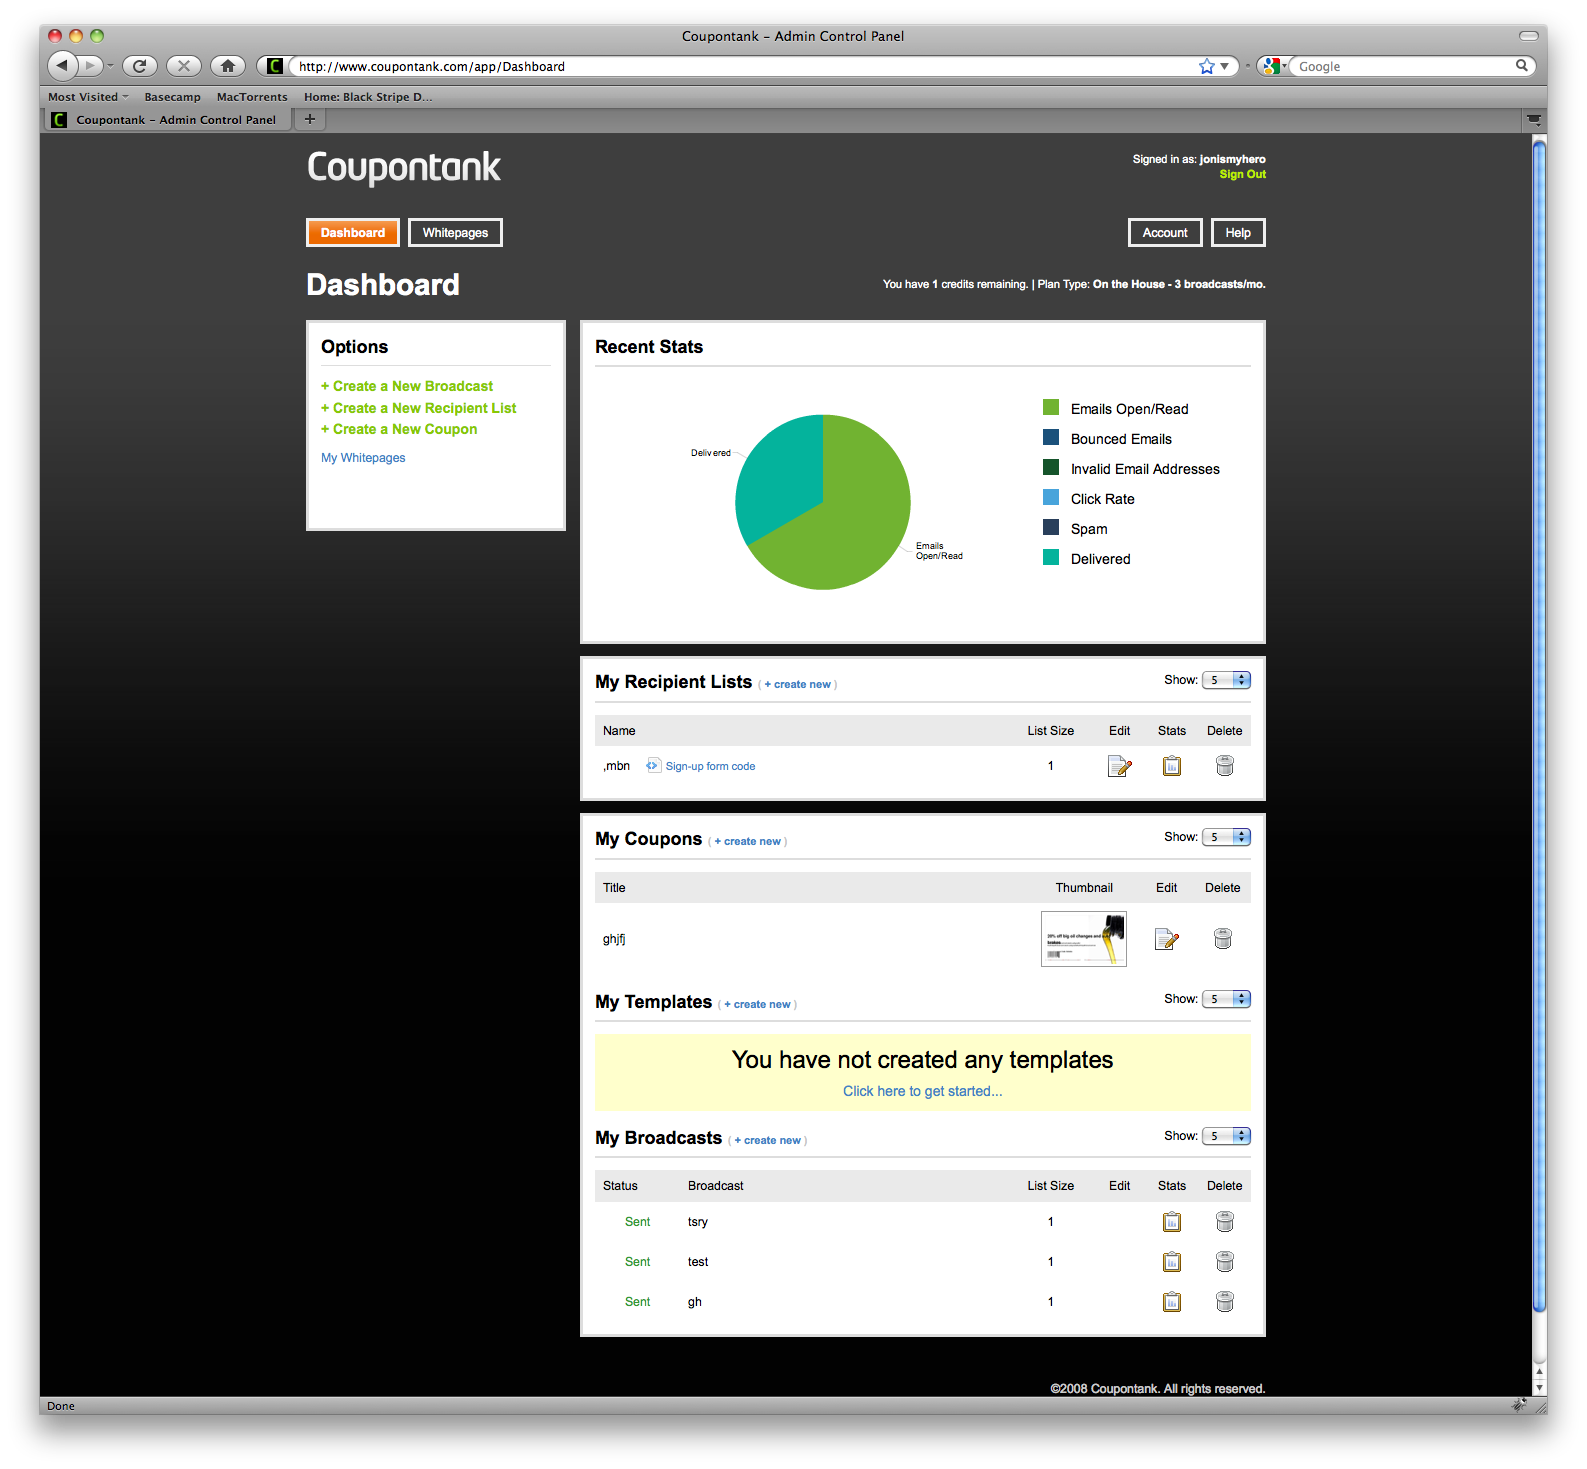Click create new next to My Broadcasts
Screen dimensions: 1587x1469
click(x=768, y=1141)
